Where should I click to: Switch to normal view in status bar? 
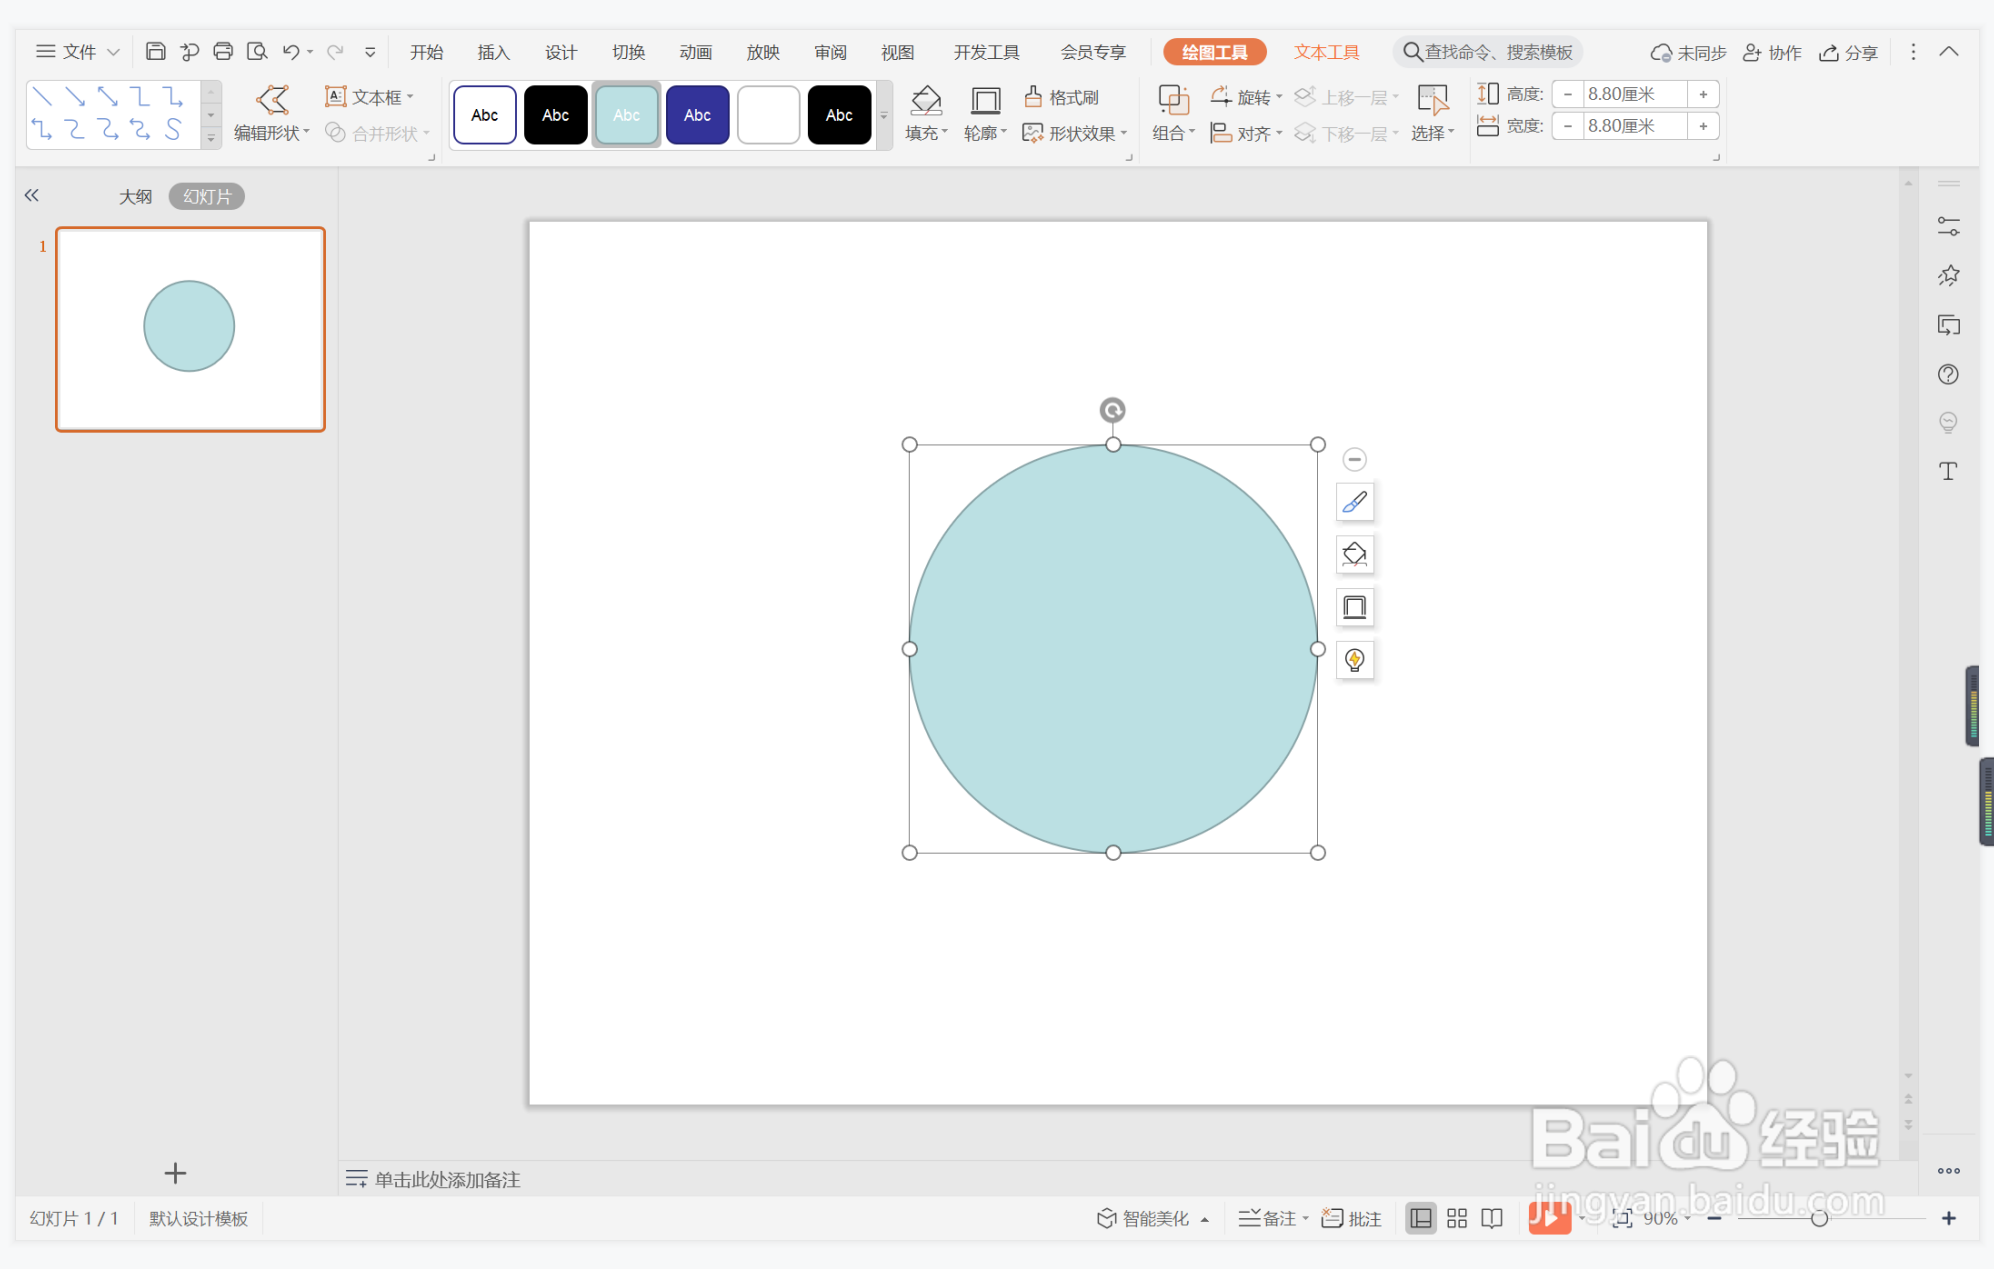[x=1420, y=1218]
